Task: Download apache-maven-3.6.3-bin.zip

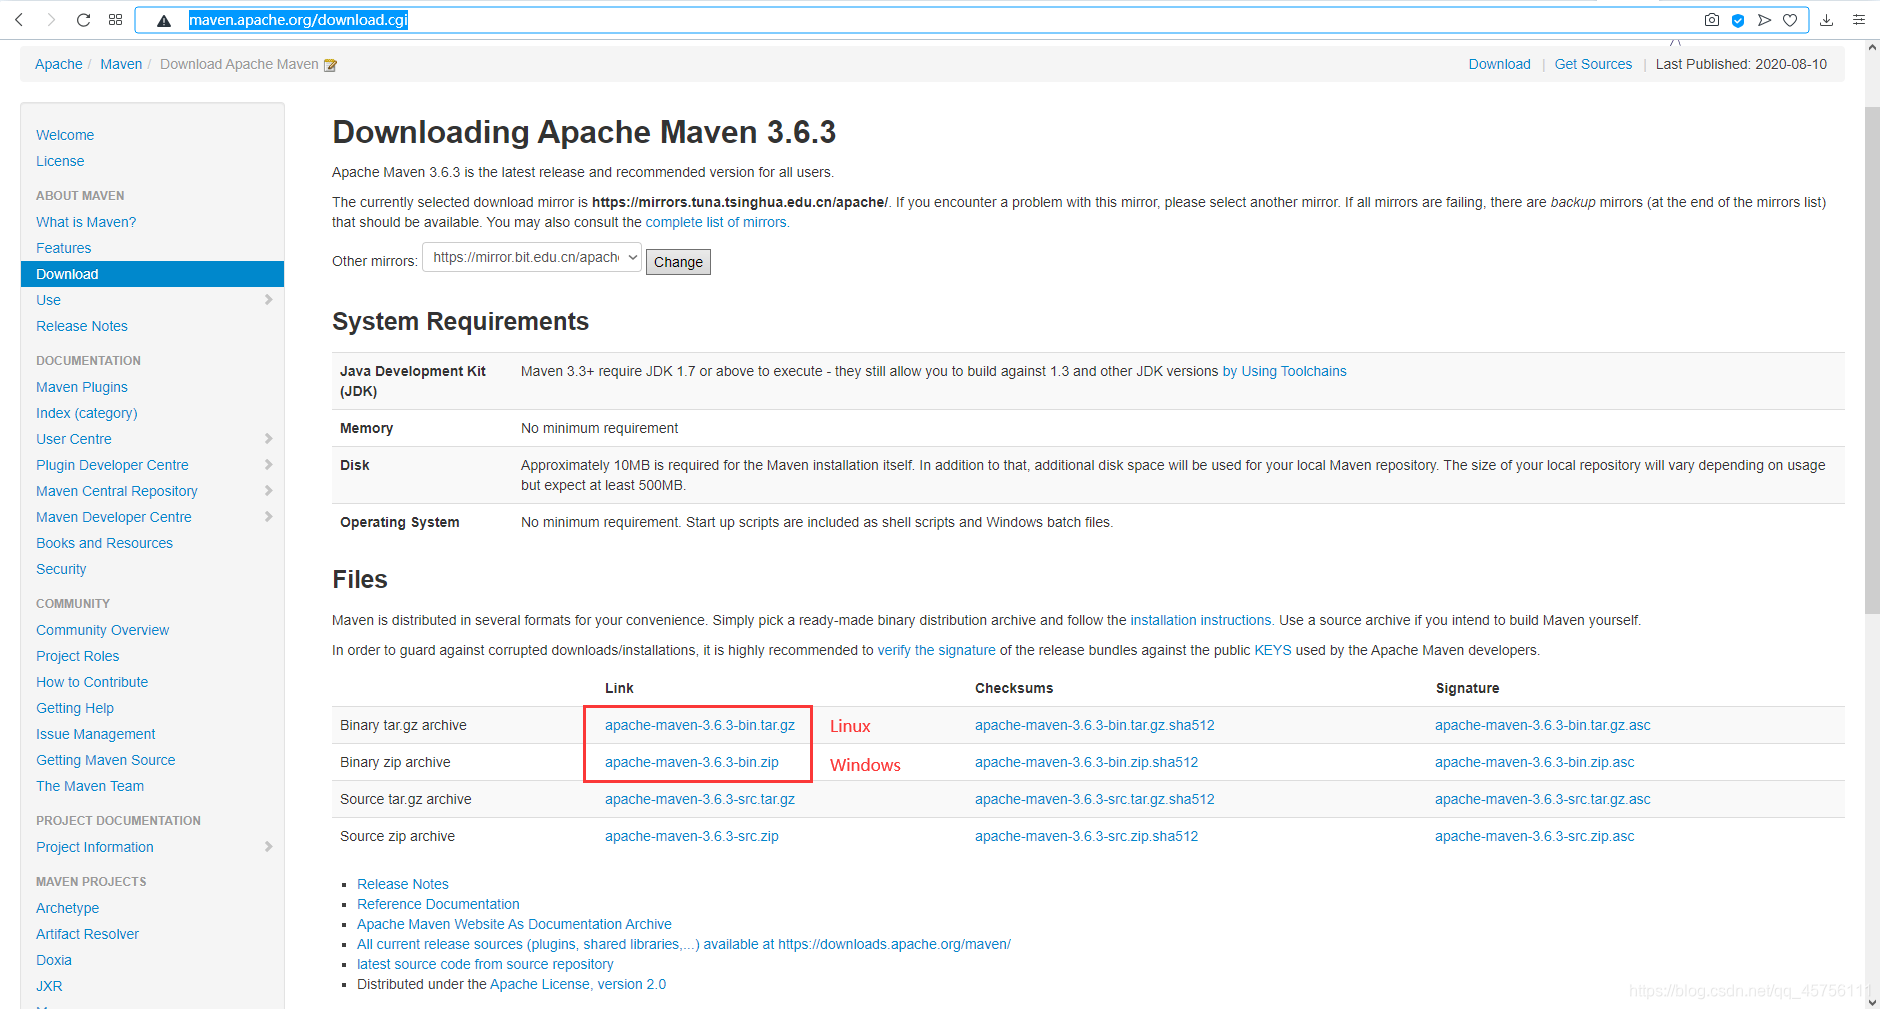Action: pos(692,762)
